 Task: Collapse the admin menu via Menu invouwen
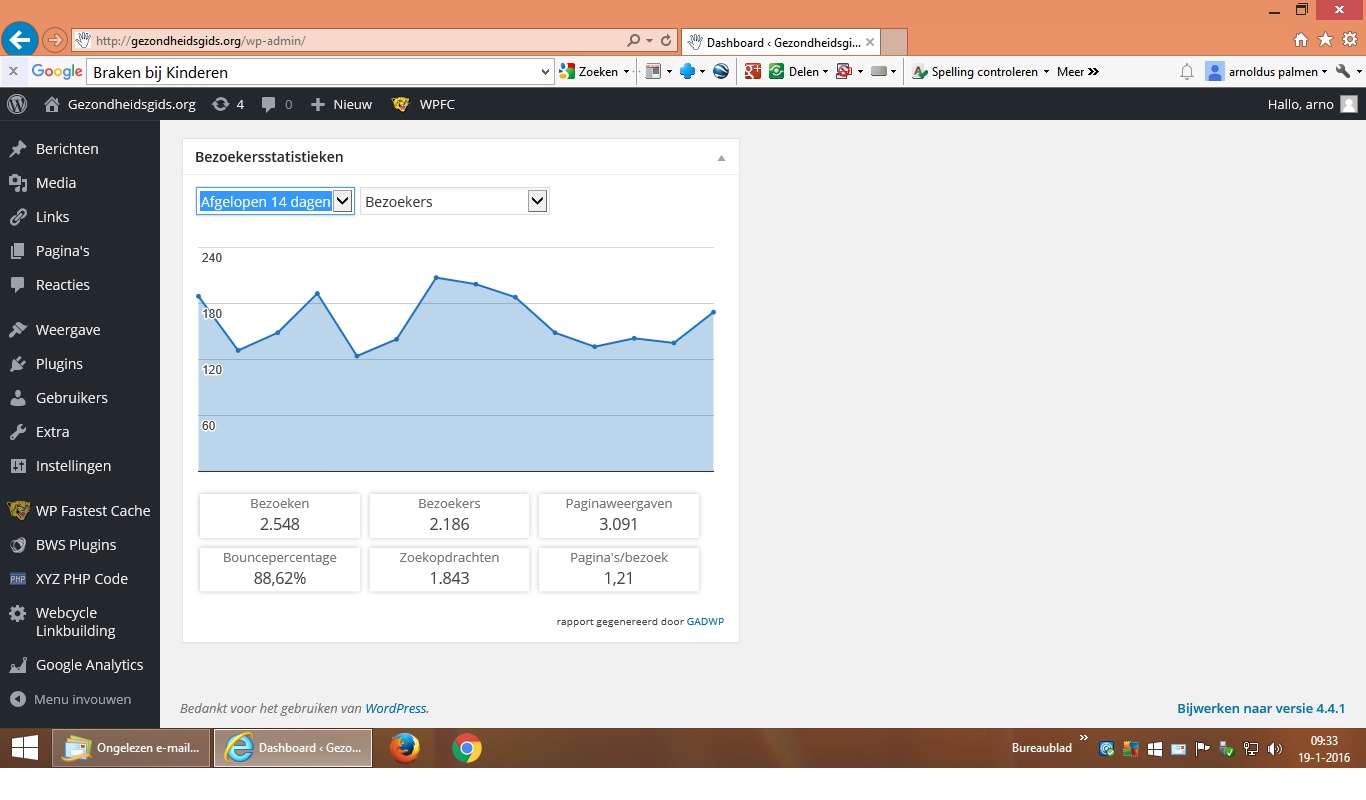[x=71, y=700]
